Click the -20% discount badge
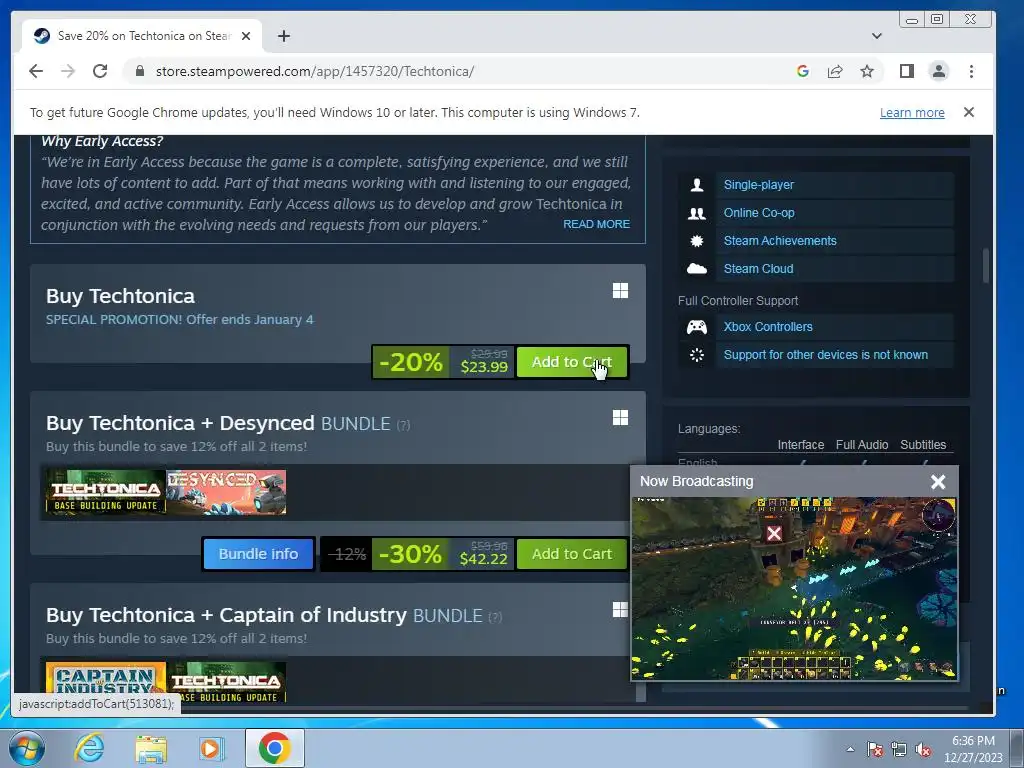The image size is (1024, 768). (x=411, y=362)
